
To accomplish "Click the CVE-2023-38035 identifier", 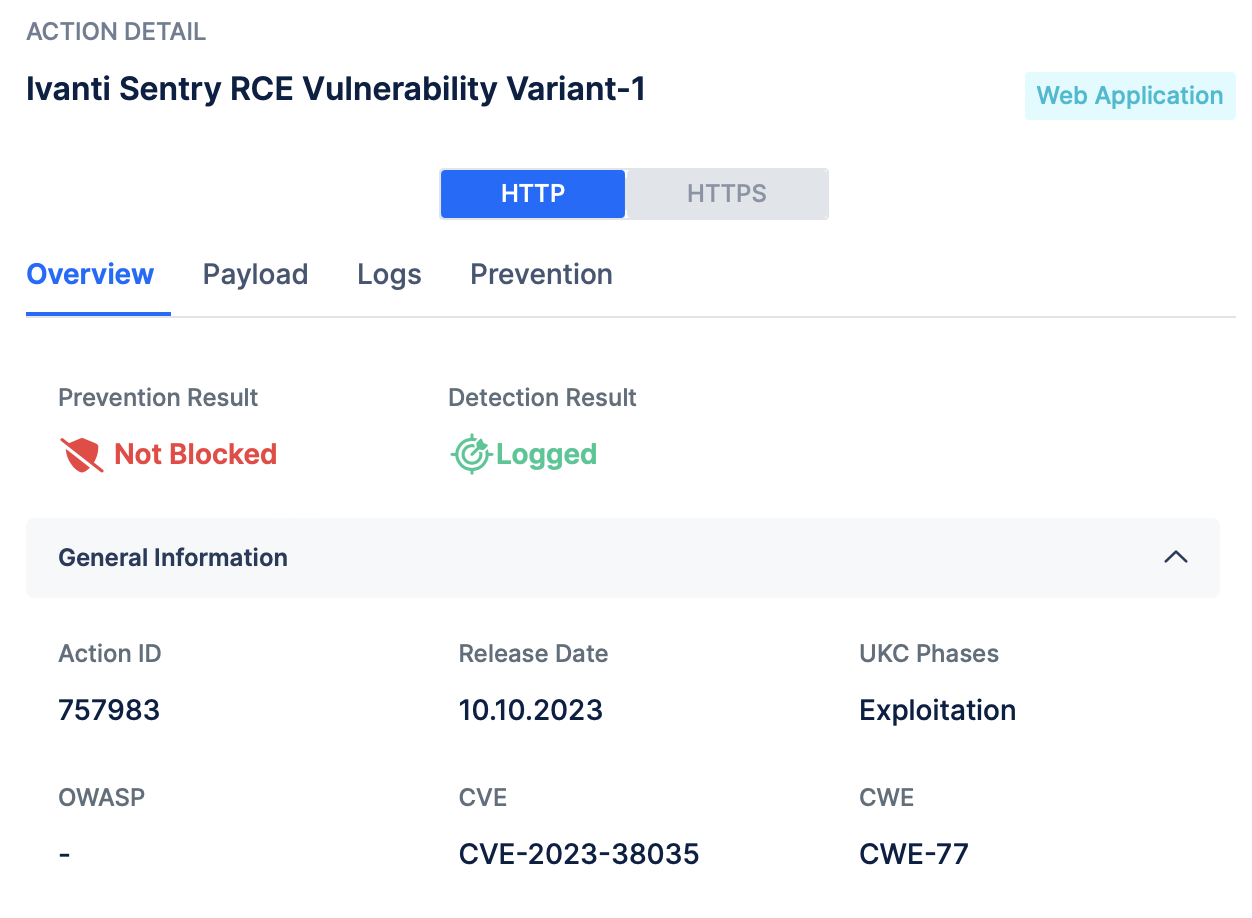I will click(579, 854).
